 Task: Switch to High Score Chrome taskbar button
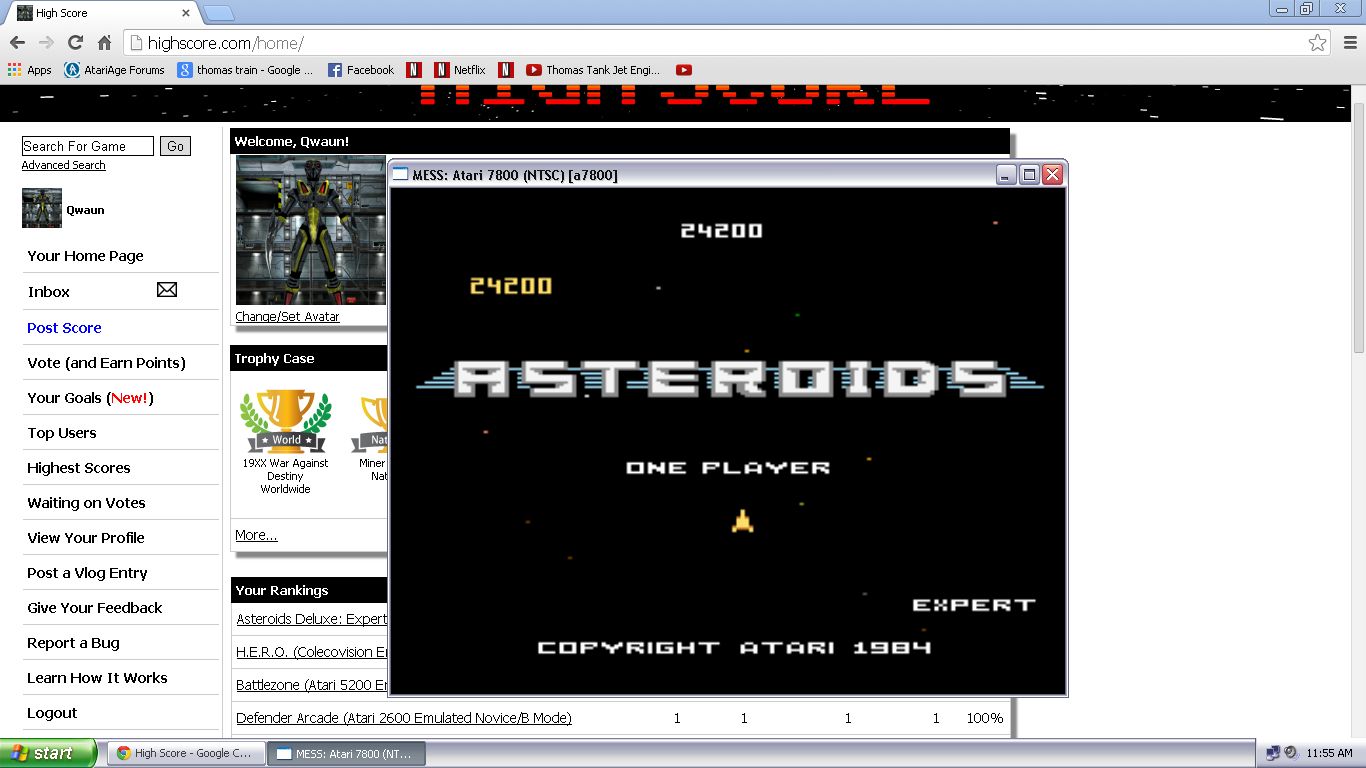click(186, 753)
